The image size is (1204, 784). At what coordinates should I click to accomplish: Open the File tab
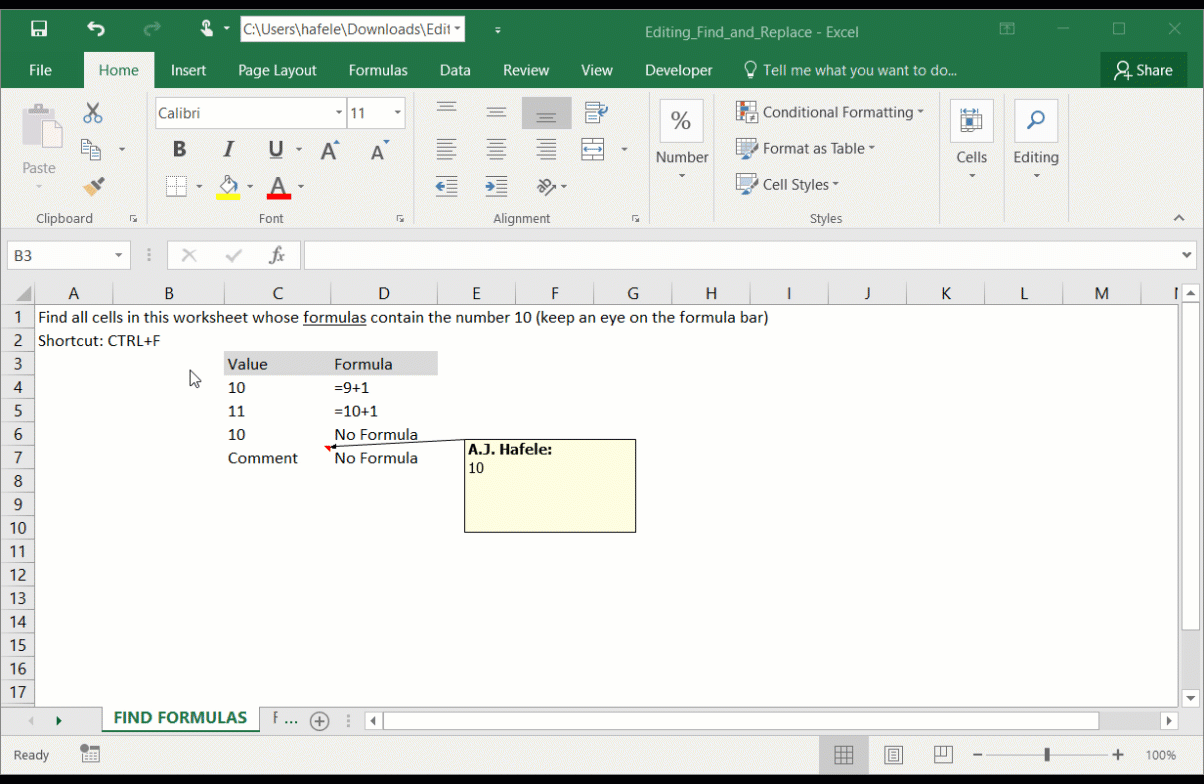pyautogui.click(x=40, y=70)
